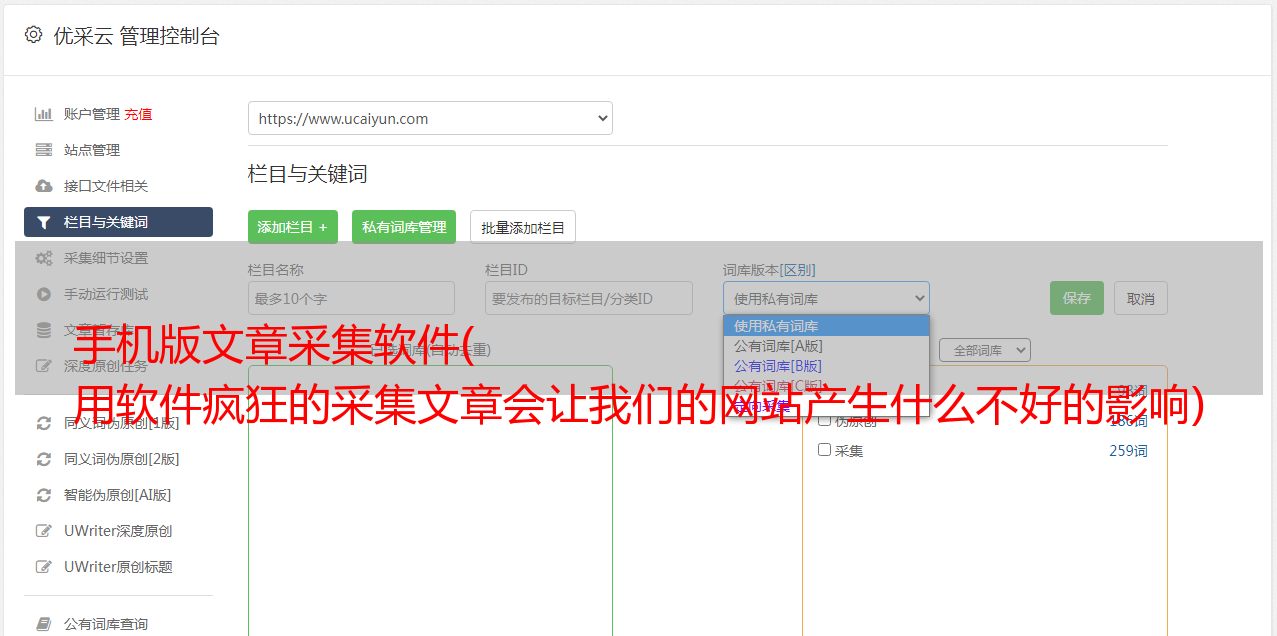Click the edit icon for UWriter深度原创

pyautogui.click(x=44, y=531)
